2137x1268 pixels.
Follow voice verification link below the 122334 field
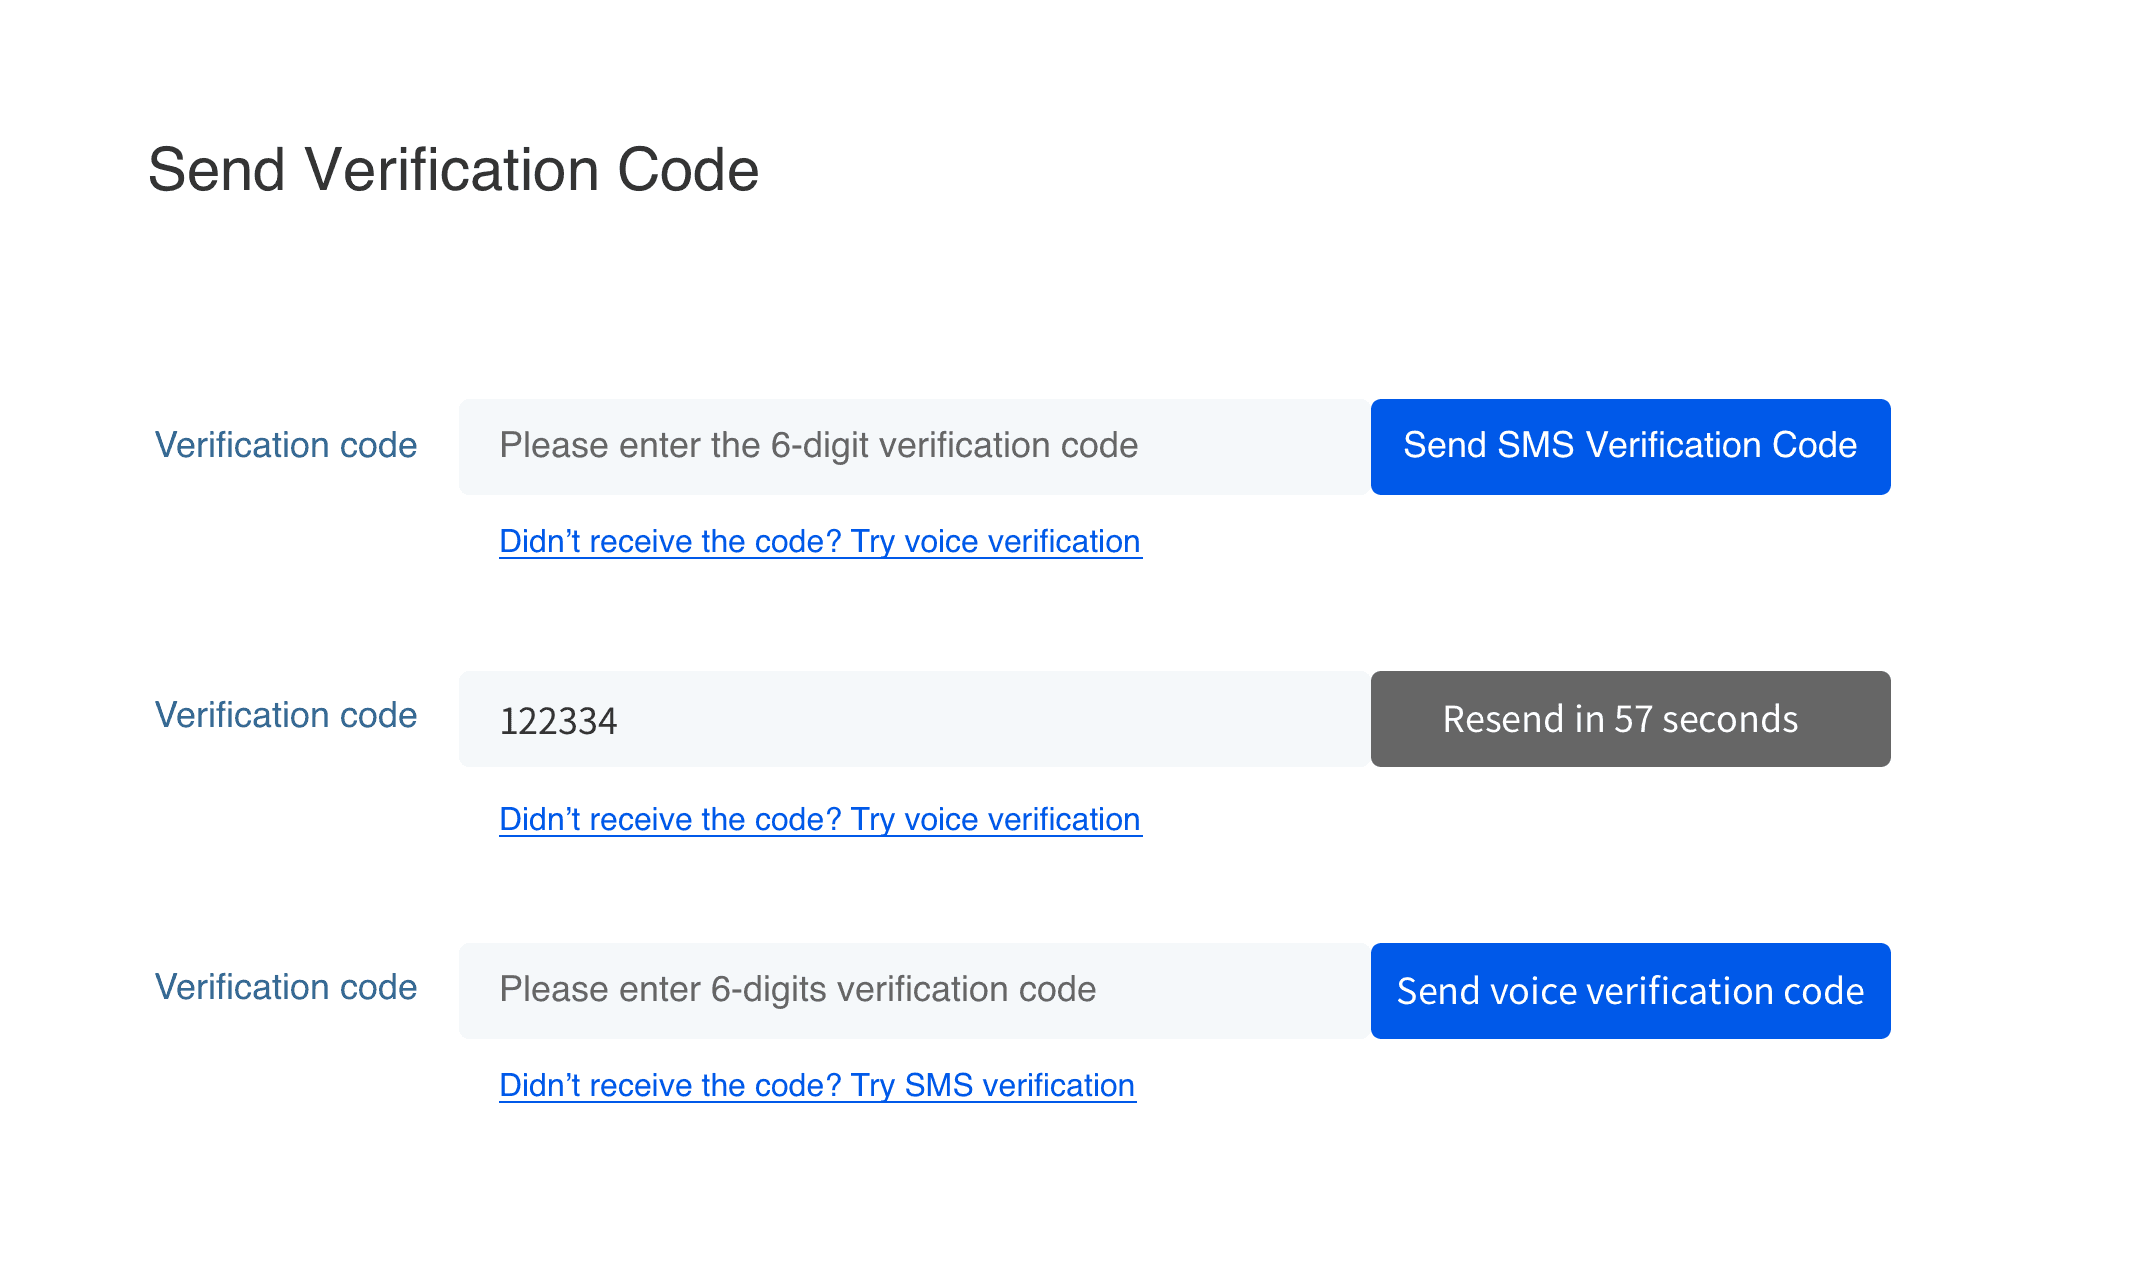[820, 819]
